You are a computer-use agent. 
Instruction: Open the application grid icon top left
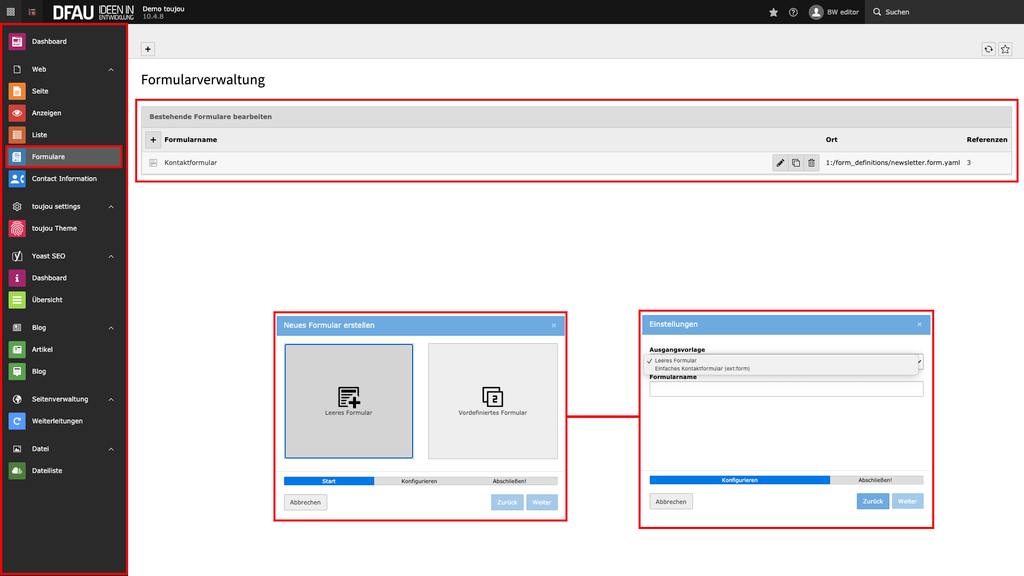(x=11, y=12)
